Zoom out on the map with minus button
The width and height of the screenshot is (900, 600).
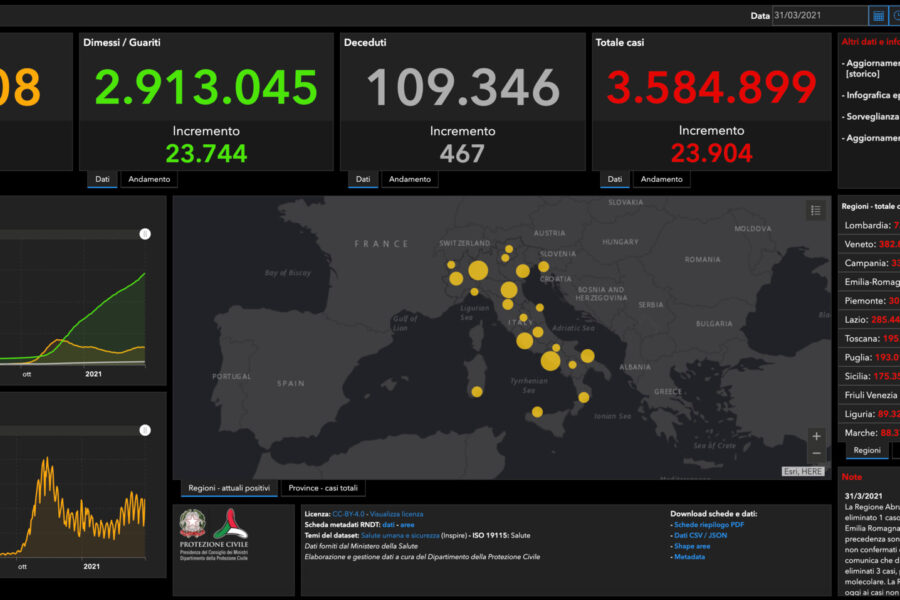point(816,453)
